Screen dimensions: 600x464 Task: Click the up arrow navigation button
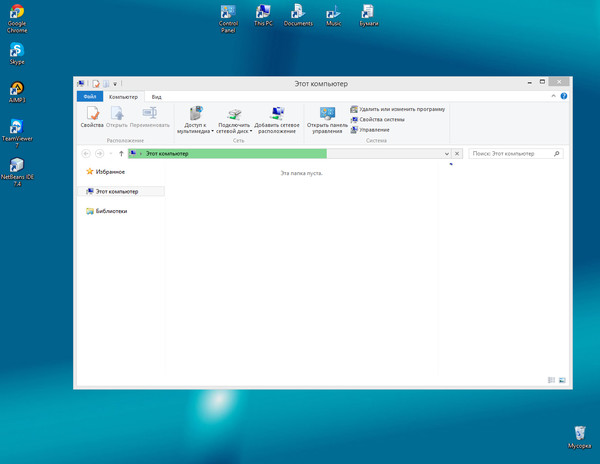point(121,154)
